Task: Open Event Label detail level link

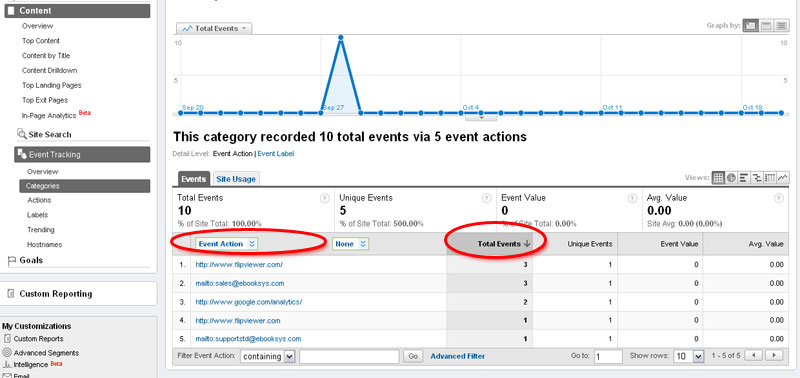Action: point(276,154)
